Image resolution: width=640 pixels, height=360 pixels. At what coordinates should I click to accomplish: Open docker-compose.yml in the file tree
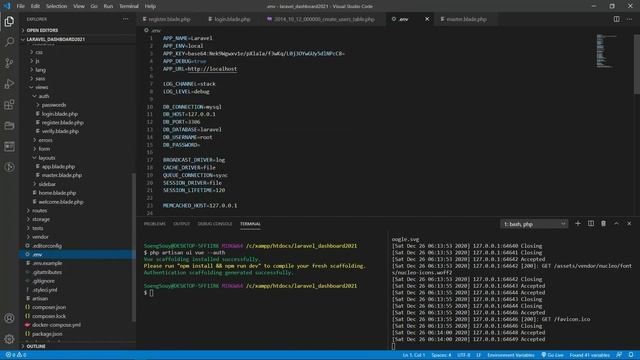56,325
